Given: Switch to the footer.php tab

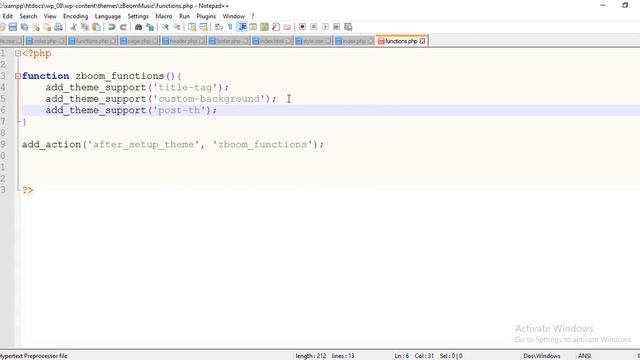Looking at the screenshot, I should [229, 41].
